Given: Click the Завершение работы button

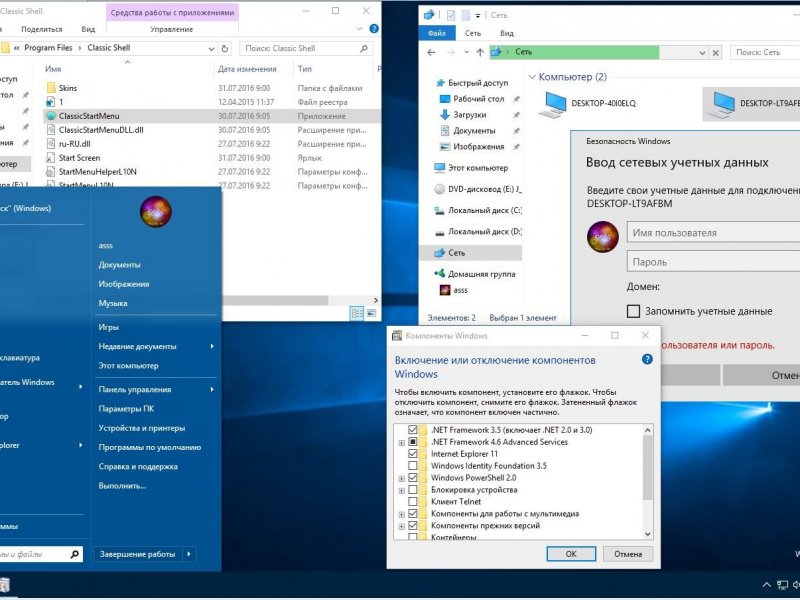Looking at the screenshot, I should coord(138,554).
